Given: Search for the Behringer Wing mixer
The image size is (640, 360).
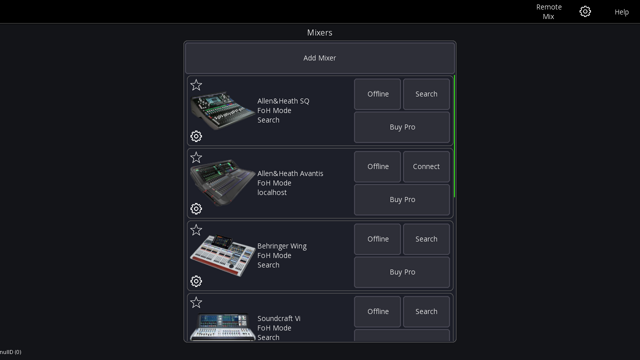Looking at the screenshot, I should pyautogui.click(x=427, y=239).
